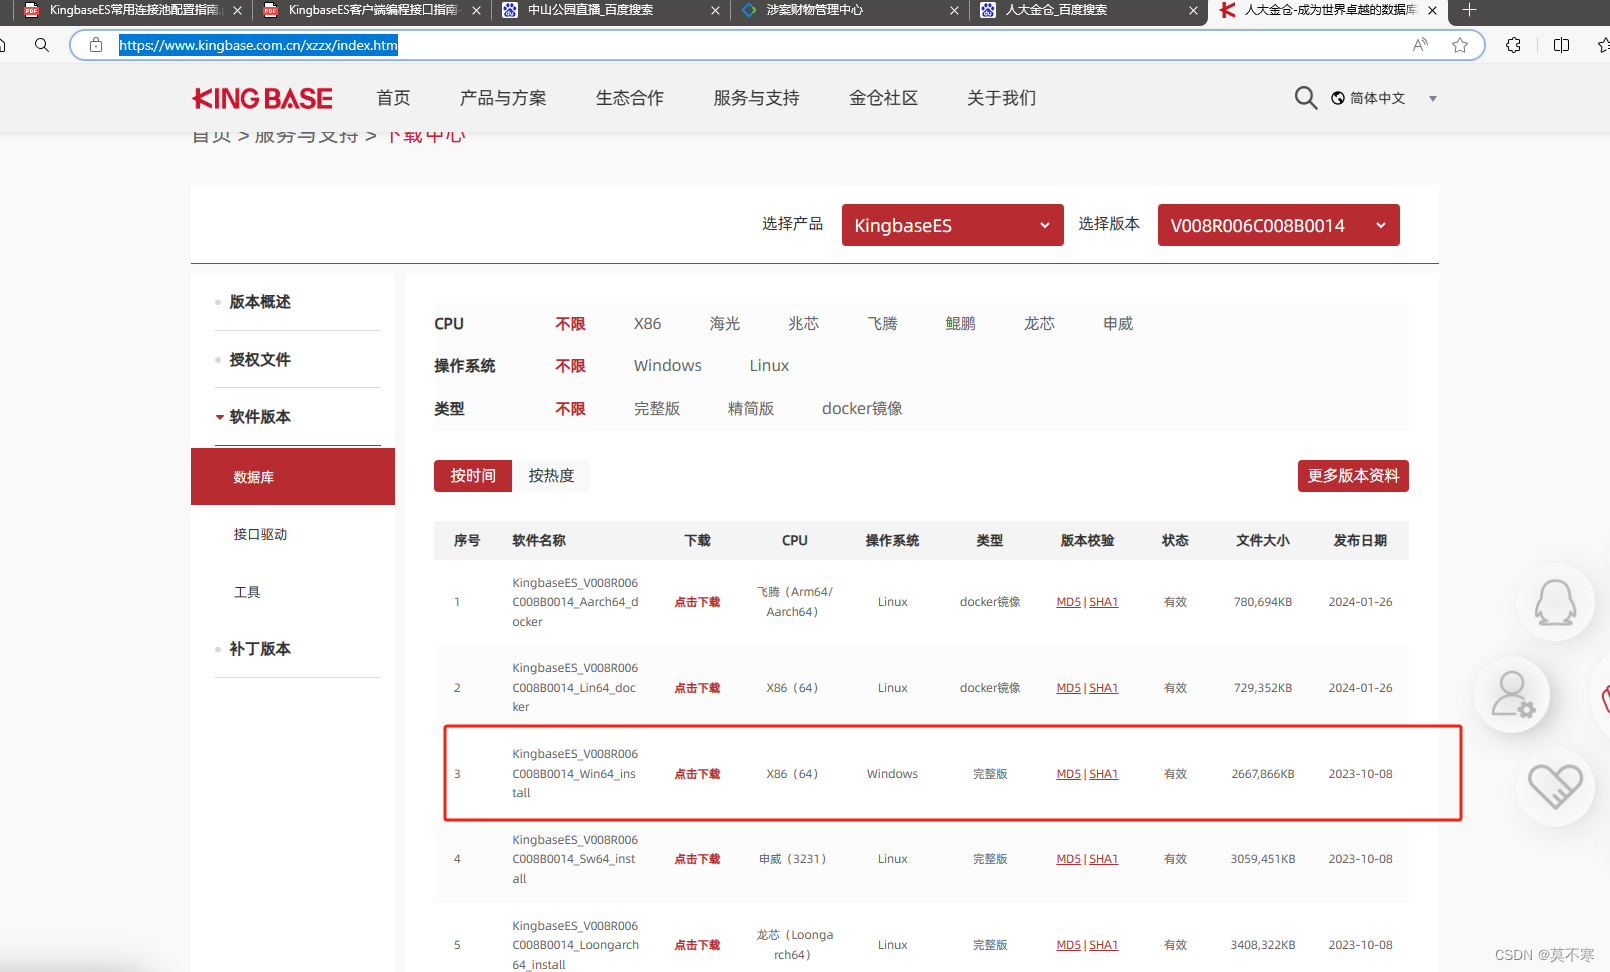
Task: Switch to 中山公园直播_百度搜索 tab
Action: coord(609,10)
